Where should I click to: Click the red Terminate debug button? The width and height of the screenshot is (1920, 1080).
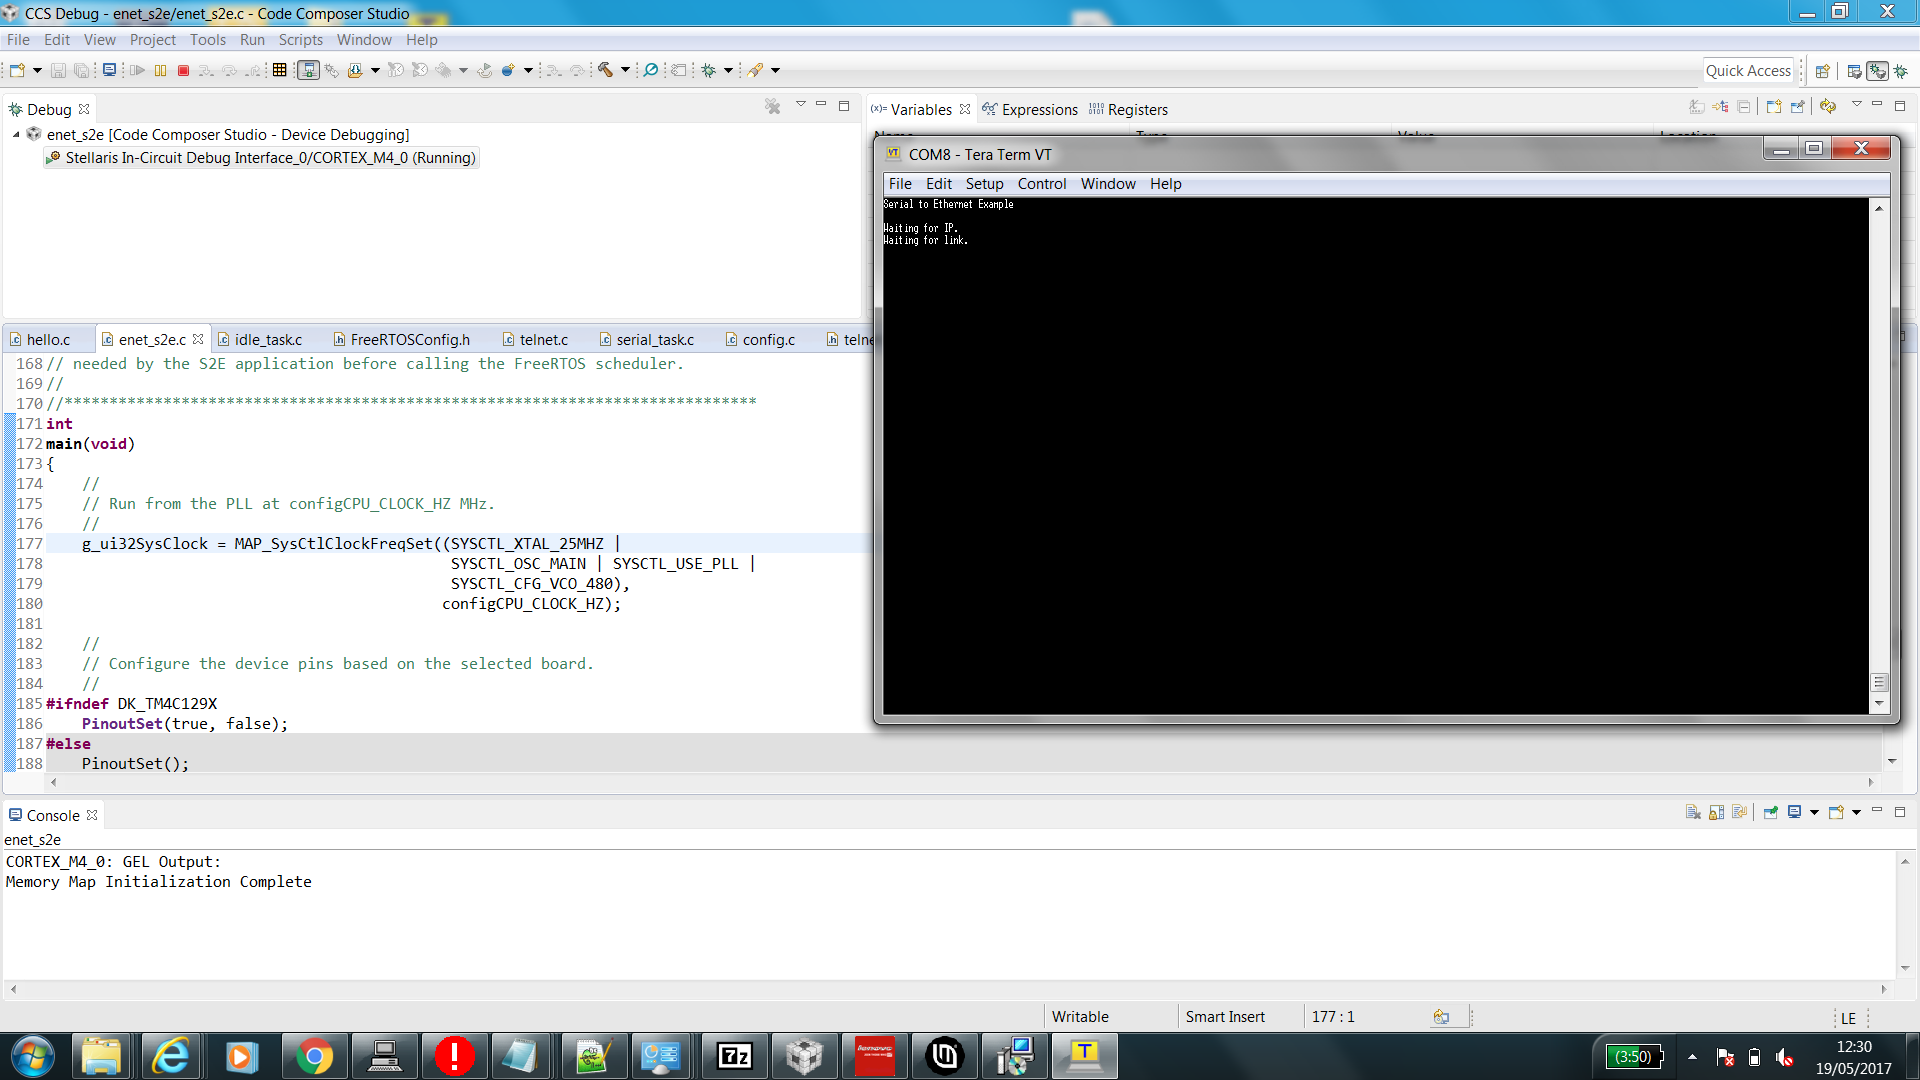183,70
